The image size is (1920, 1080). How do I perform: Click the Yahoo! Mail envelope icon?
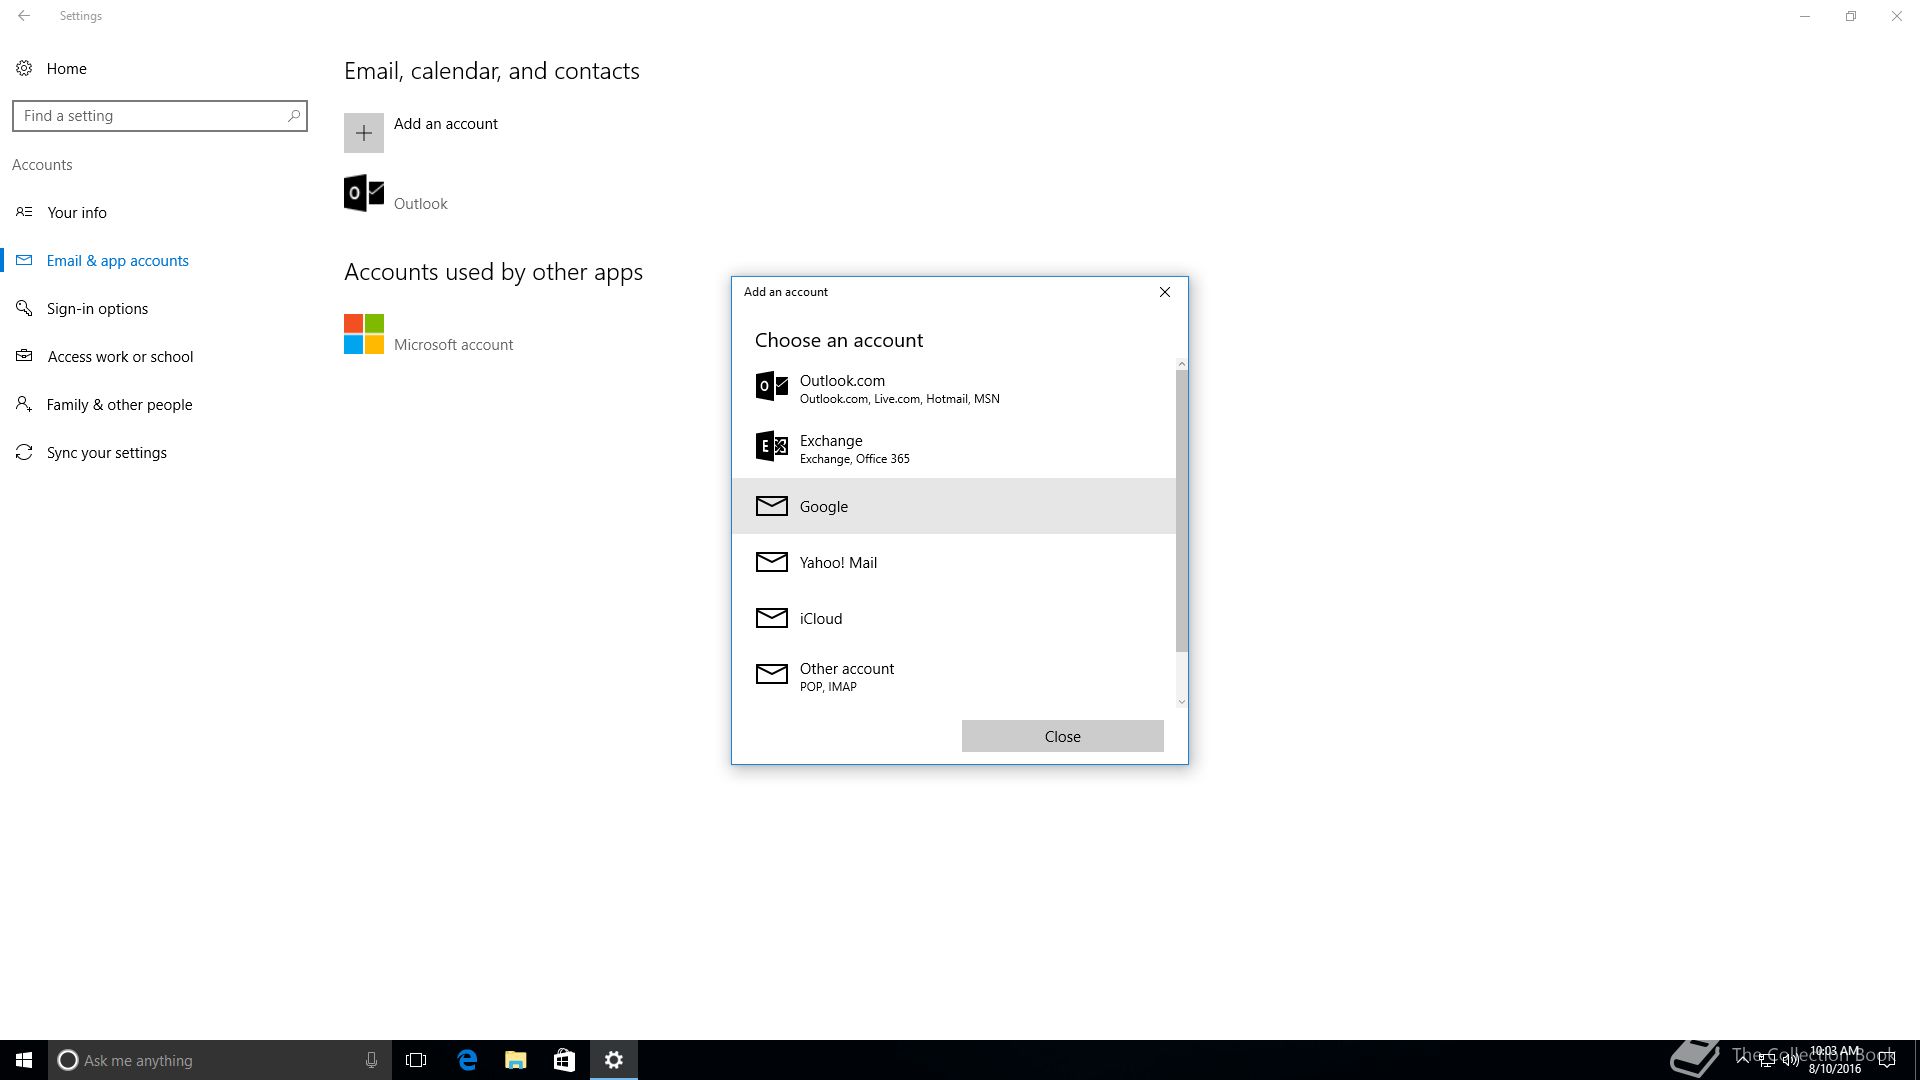point(771,562)
